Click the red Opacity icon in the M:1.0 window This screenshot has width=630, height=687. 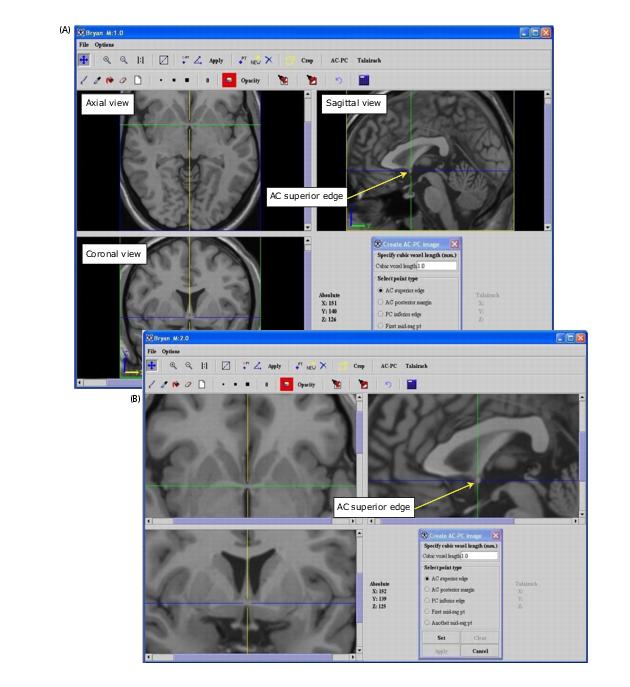[x=229, y=77]
